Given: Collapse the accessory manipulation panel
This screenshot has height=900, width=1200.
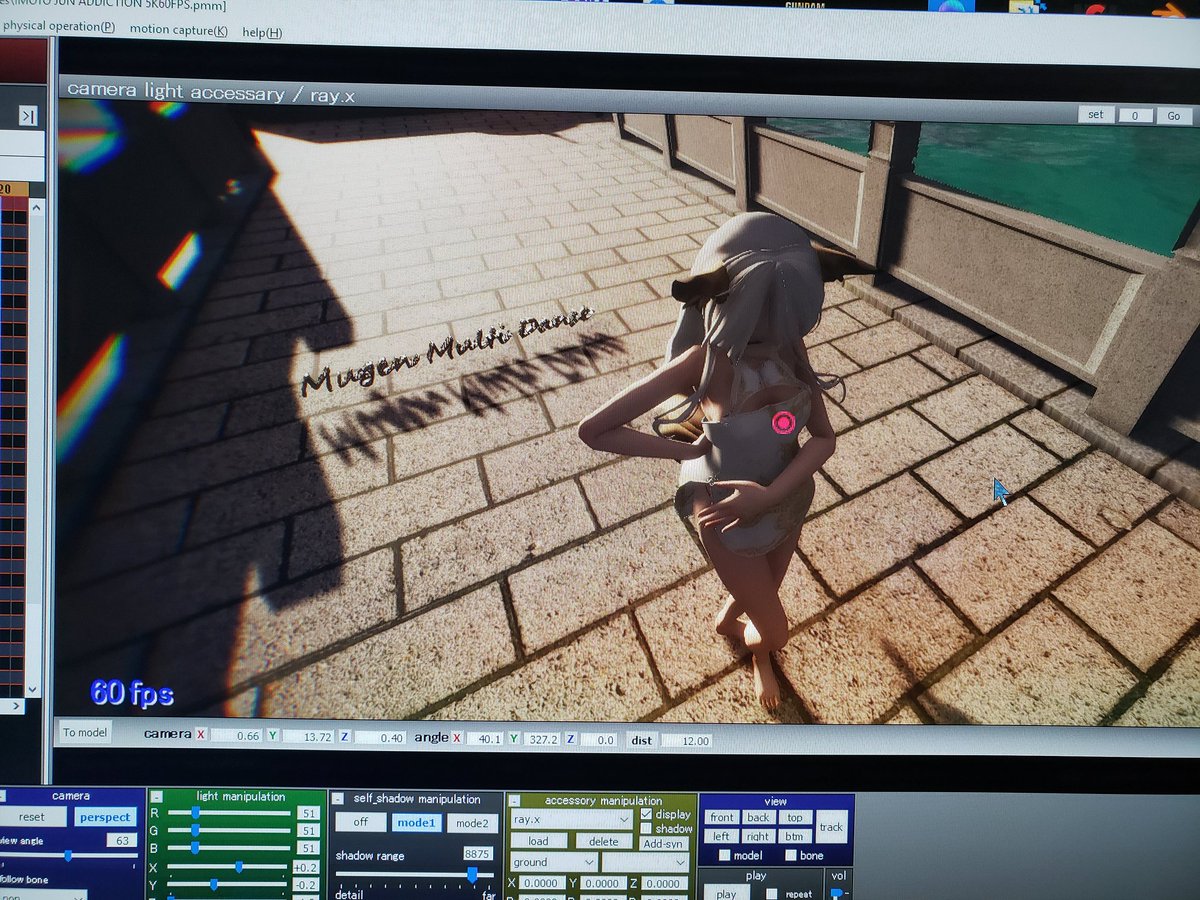Looking at the screenshot, I should pos(514,801).
